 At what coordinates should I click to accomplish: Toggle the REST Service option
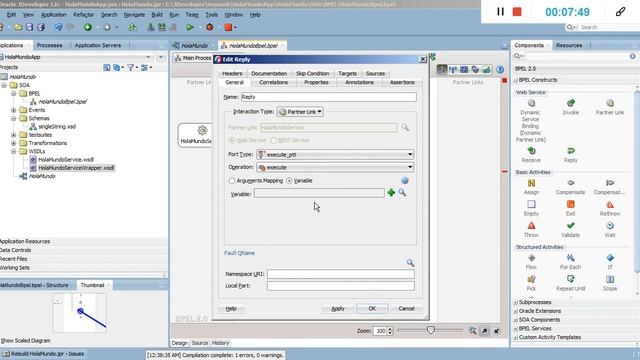tap(274, 140)
